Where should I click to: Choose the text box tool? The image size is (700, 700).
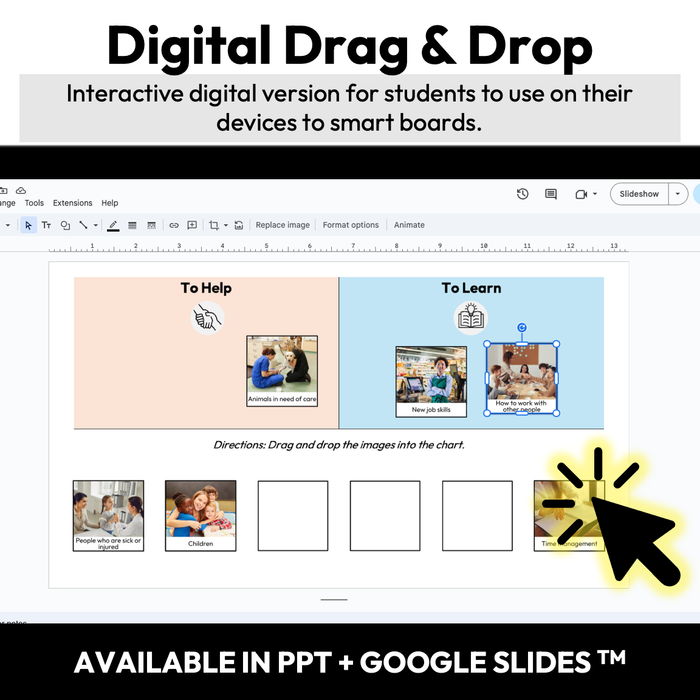[x=46, y=225]
